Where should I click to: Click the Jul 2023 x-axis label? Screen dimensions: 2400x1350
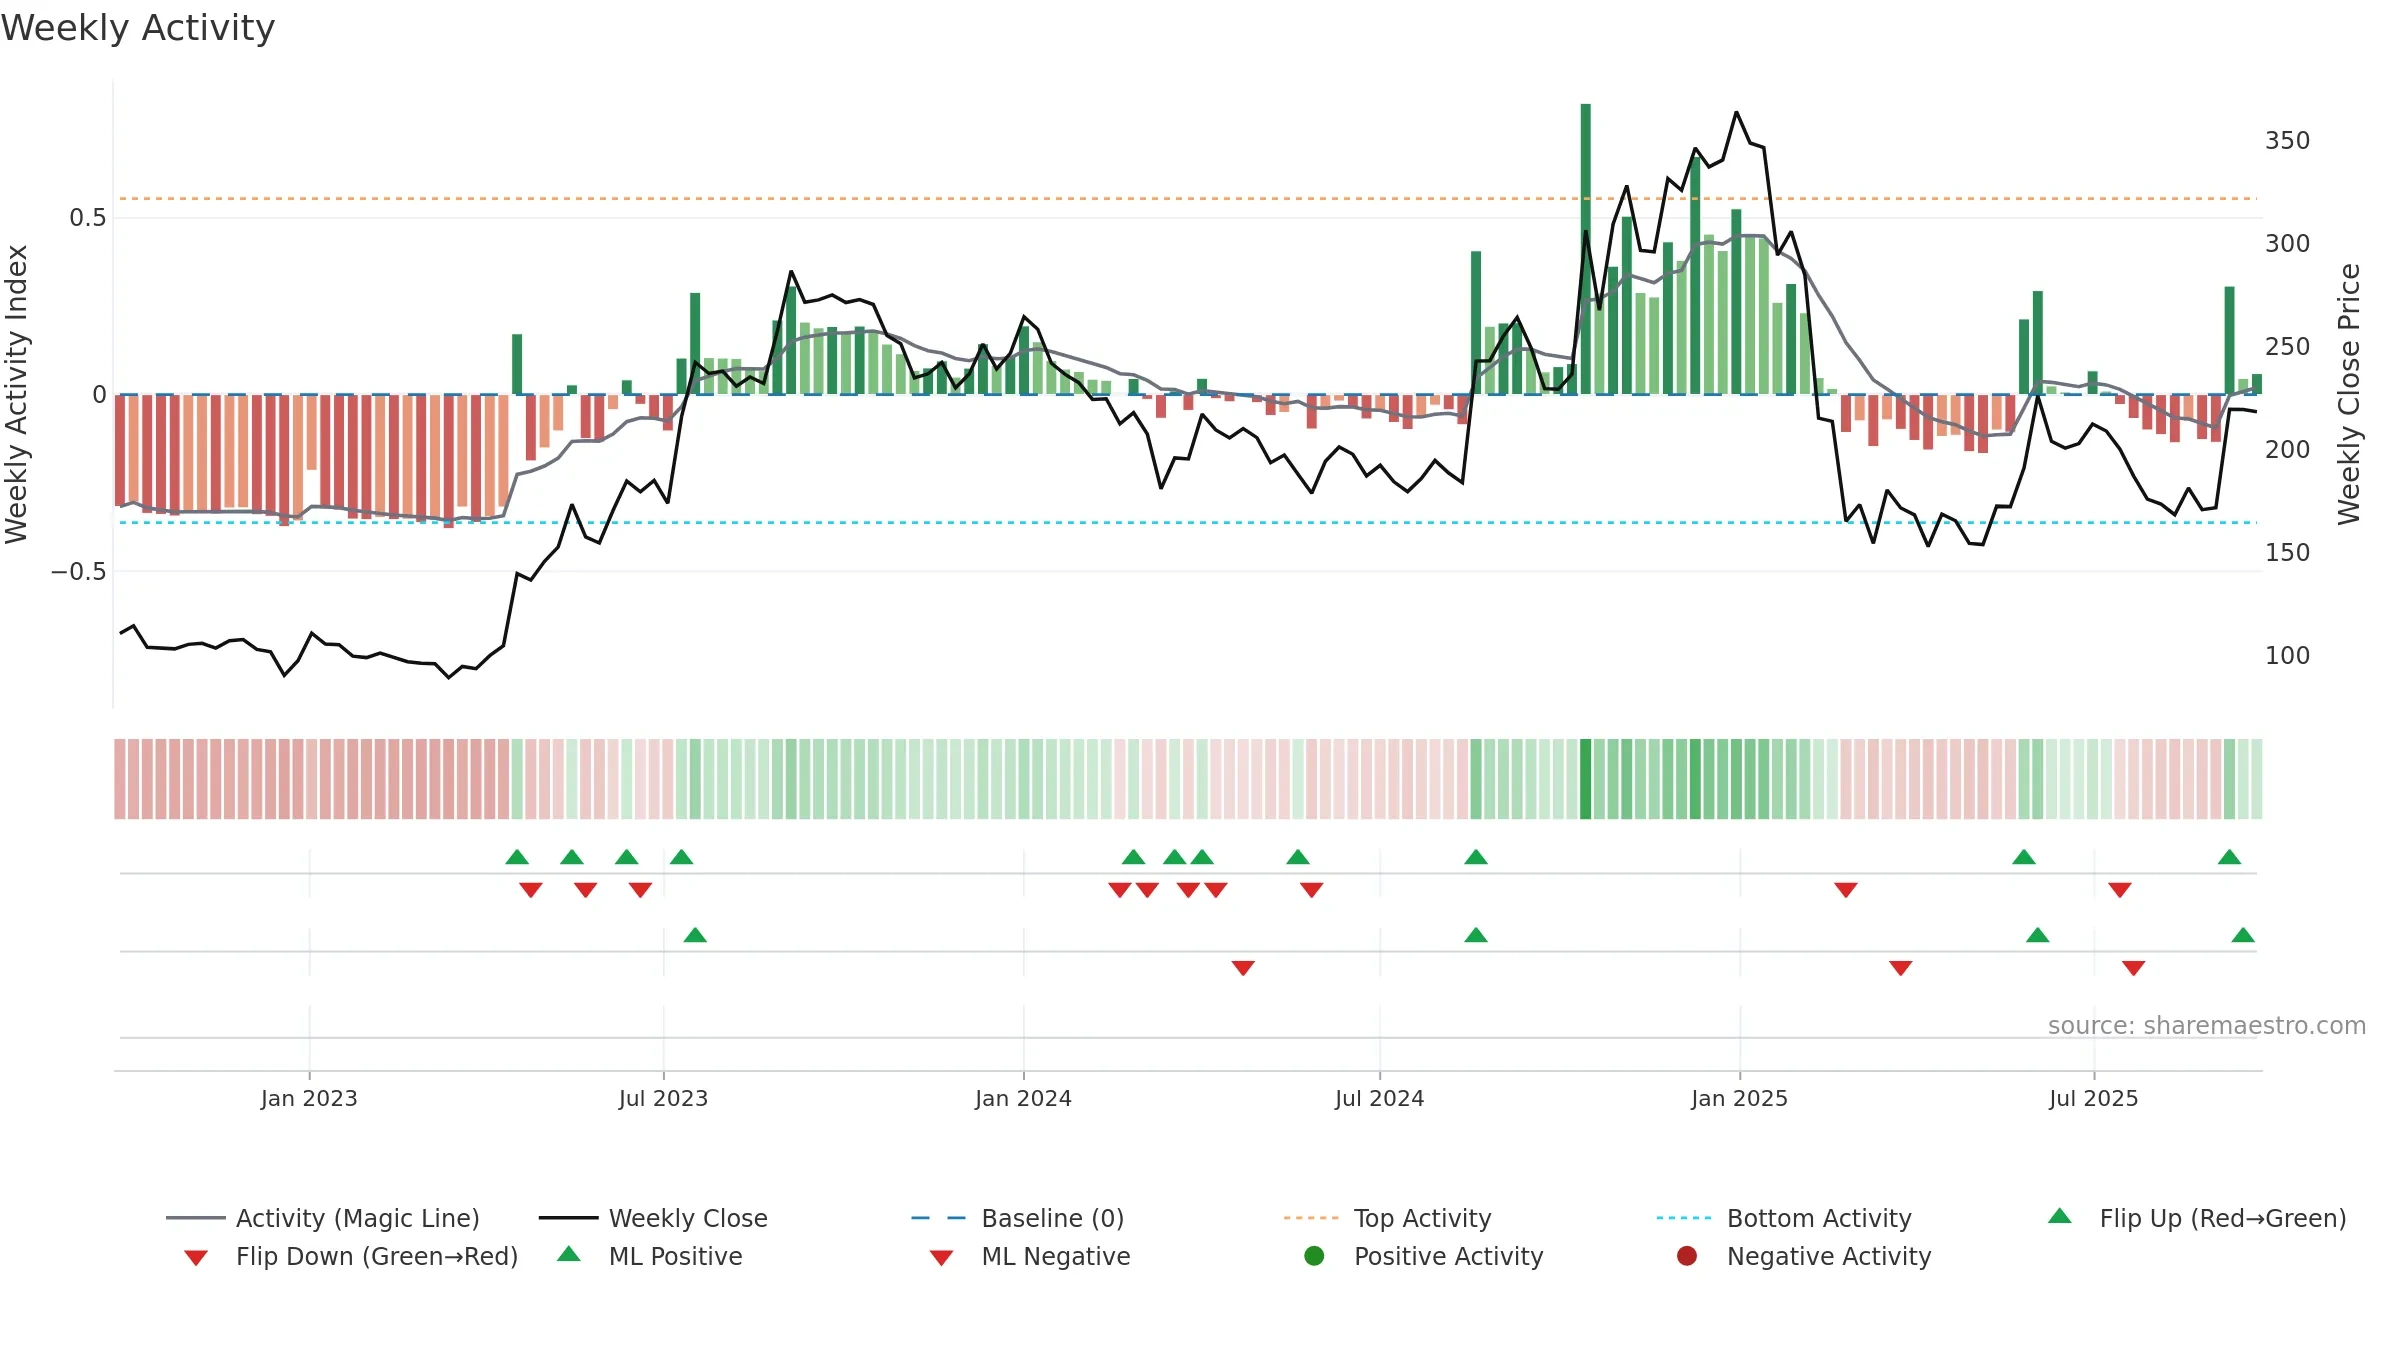tap(663, 1099)
